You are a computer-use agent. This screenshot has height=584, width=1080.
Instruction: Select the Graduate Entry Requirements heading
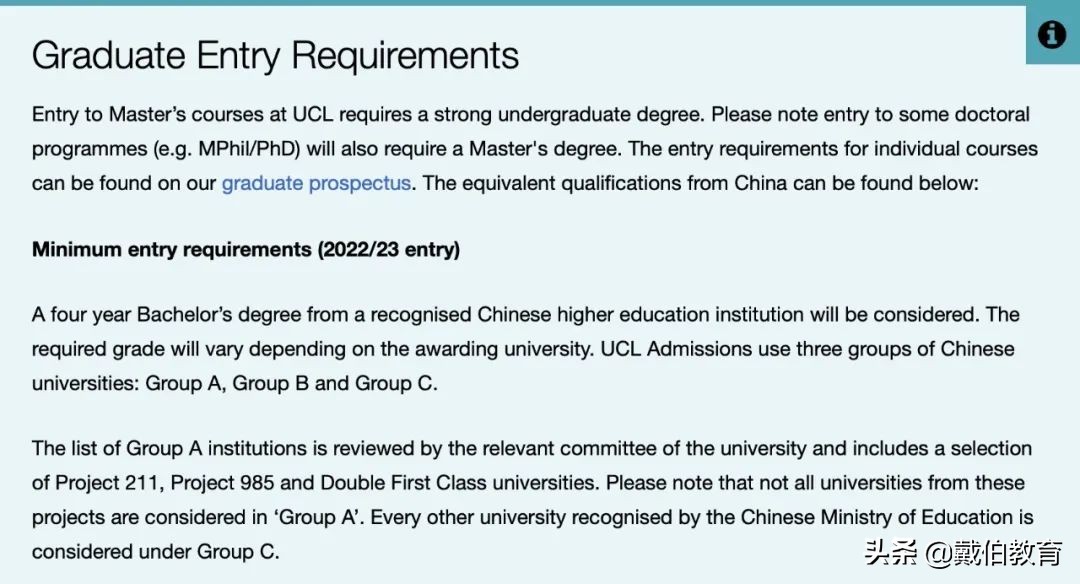tap(276, 56)
